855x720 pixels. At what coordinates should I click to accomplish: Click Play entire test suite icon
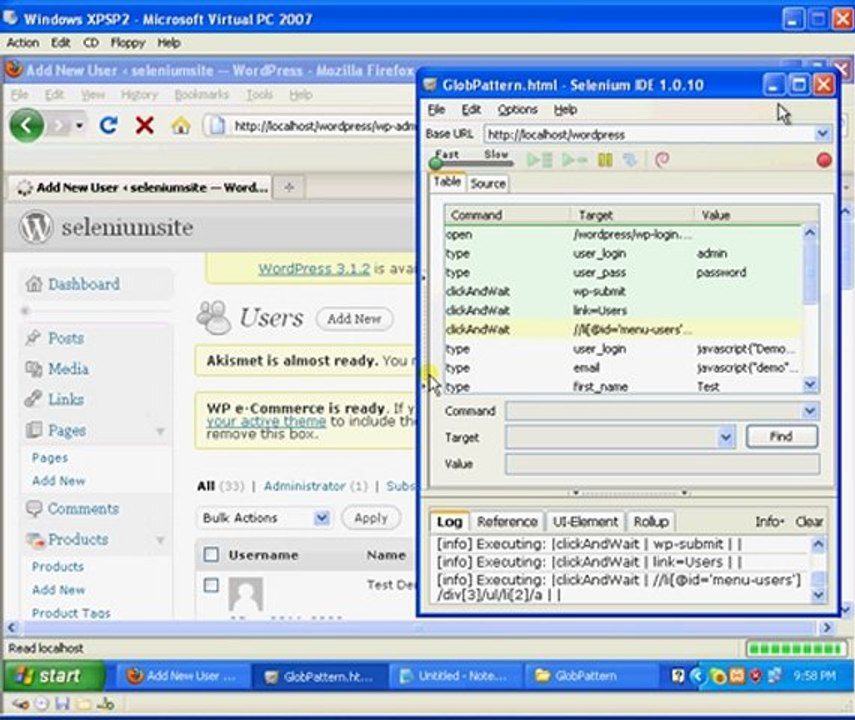[x=539, y=160]
